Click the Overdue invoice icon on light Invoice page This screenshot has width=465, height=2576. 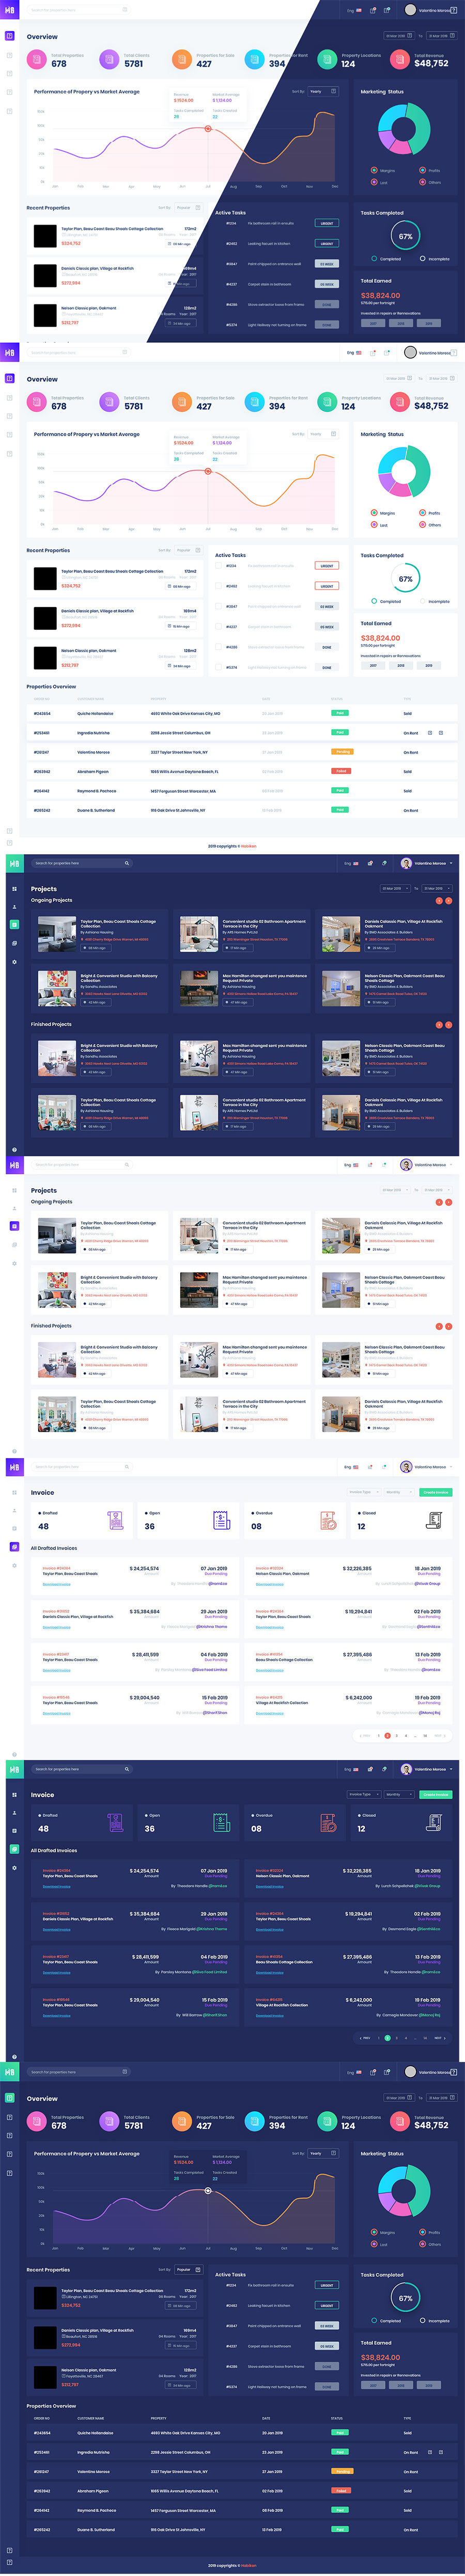[x=328, y=1520]
